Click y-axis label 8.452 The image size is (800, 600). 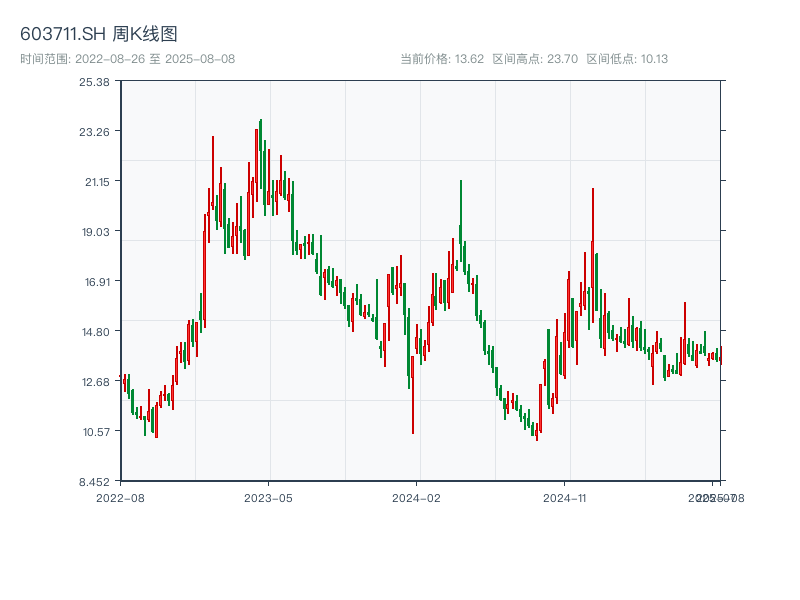click(x=94, y=482)
